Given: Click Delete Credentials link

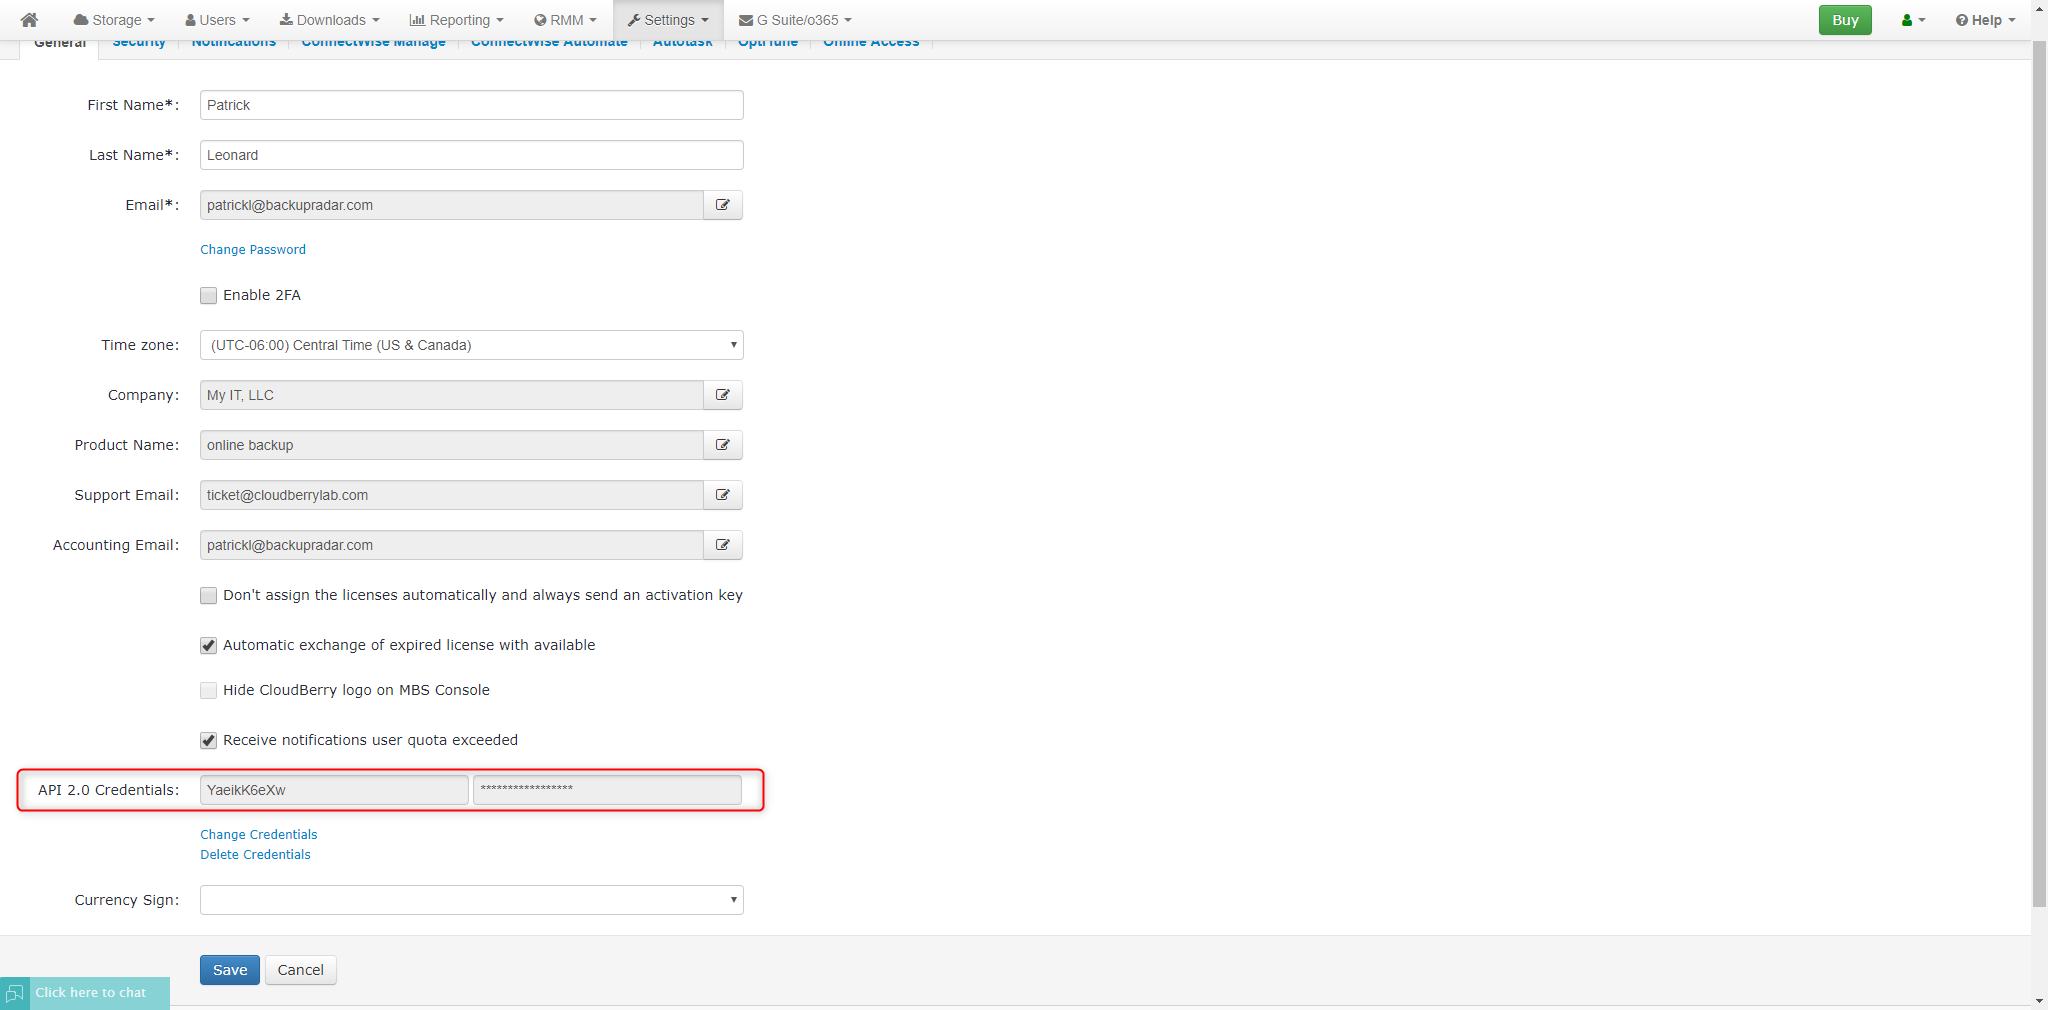Looking at the screenshot, I should [x=255, y=854].
